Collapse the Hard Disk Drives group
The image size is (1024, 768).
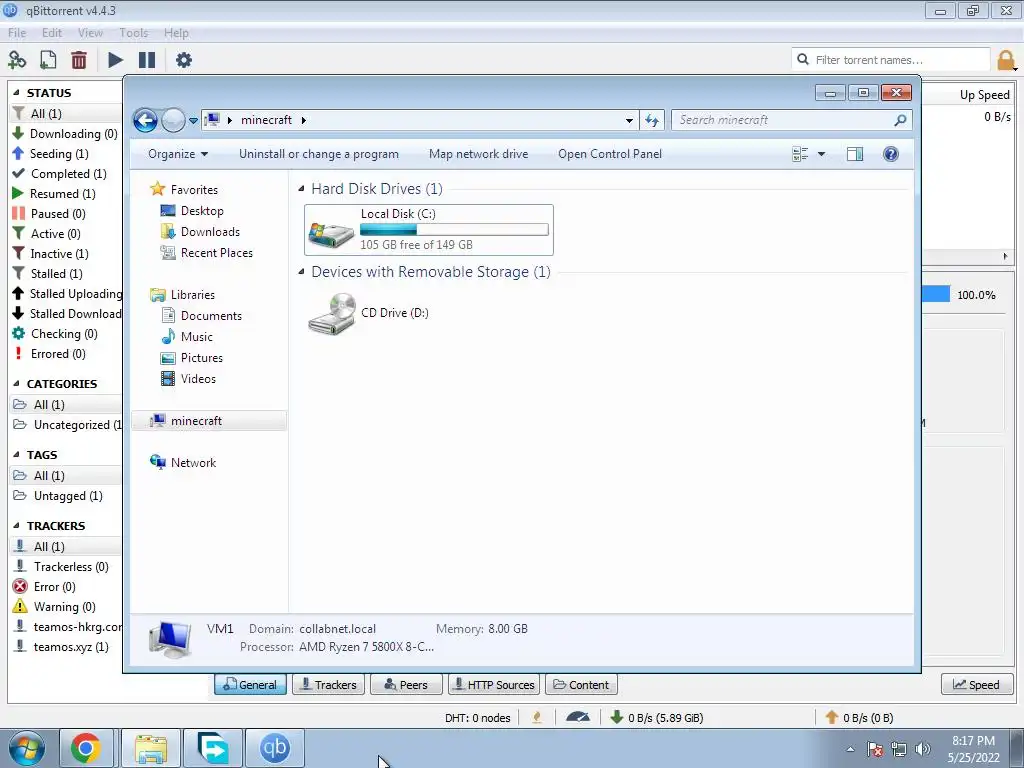(301, 189)
